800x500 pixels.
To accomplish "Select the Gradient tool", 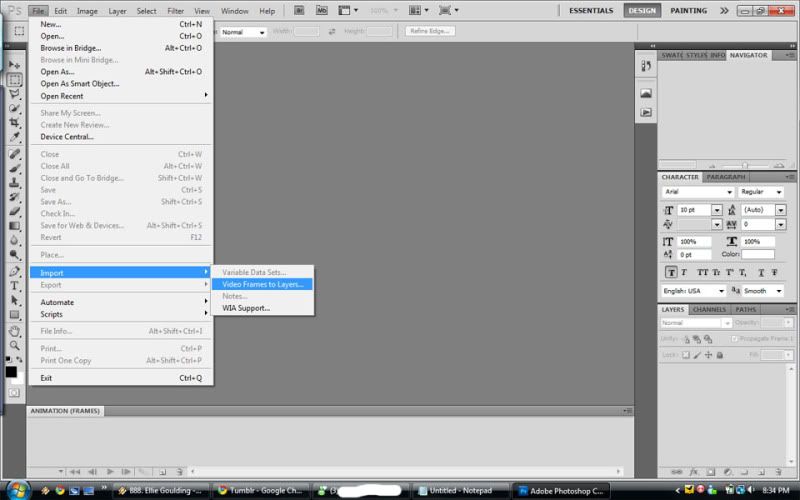I will tap(14, 226).
